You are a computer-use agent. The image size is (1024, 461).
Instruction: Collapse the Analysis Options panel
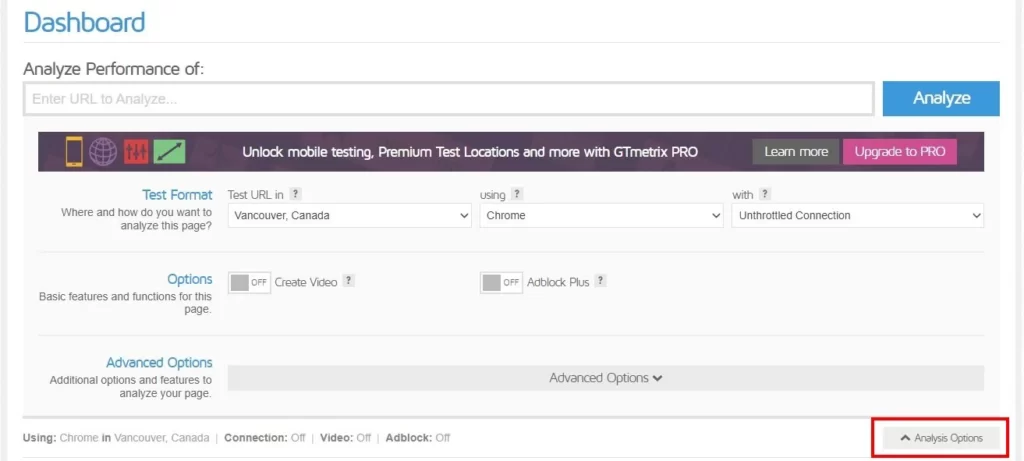(x=941, y=438)
